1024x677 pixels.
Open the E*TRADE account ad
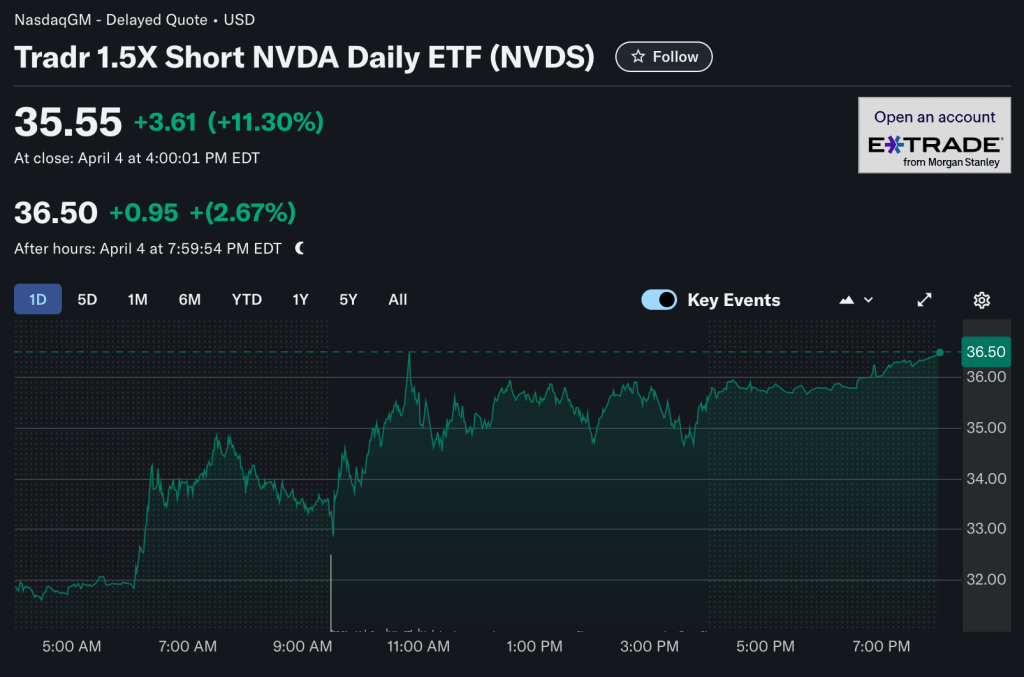coord(934,135)
